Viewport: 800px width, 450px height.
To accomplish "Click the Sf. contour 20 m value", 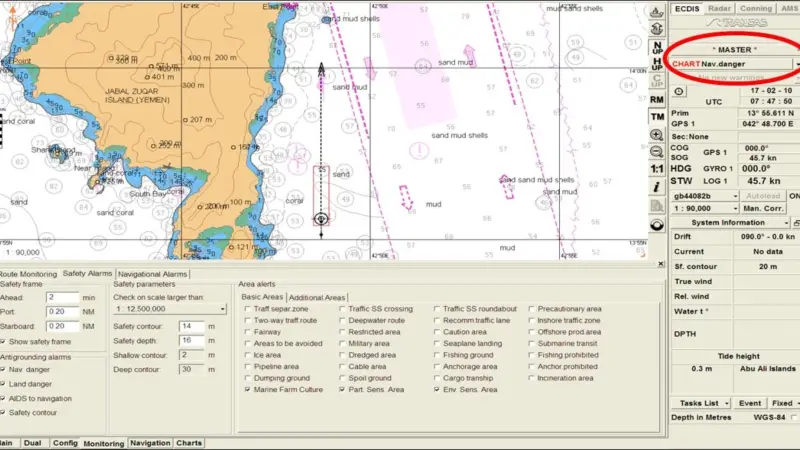I will 767,266.
